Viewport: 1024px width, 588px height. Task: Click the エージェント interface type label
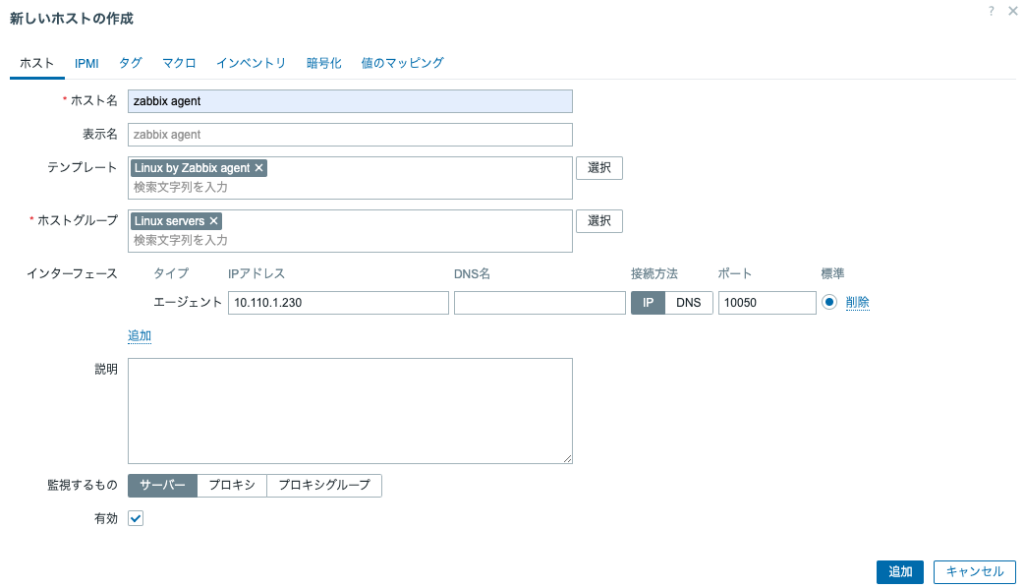point(187,302)
